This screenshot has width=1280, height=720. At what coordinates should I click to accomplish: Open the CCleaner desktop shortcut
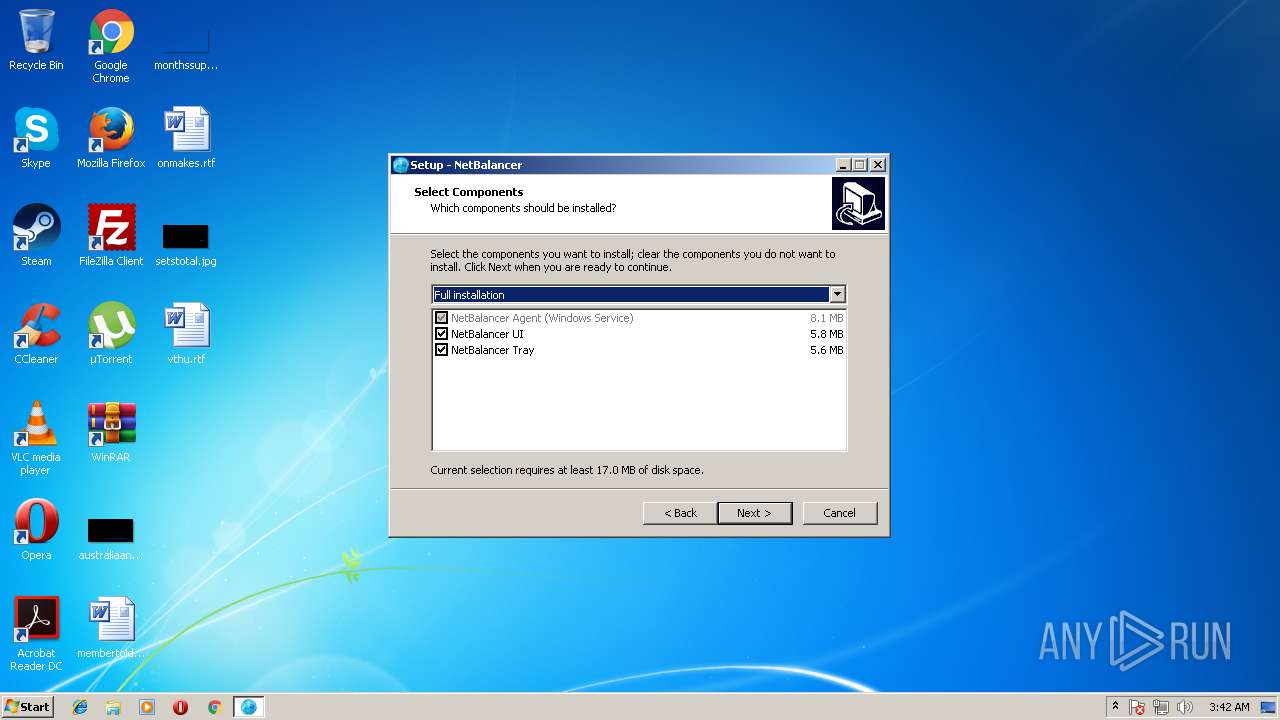tap(36, 334)
